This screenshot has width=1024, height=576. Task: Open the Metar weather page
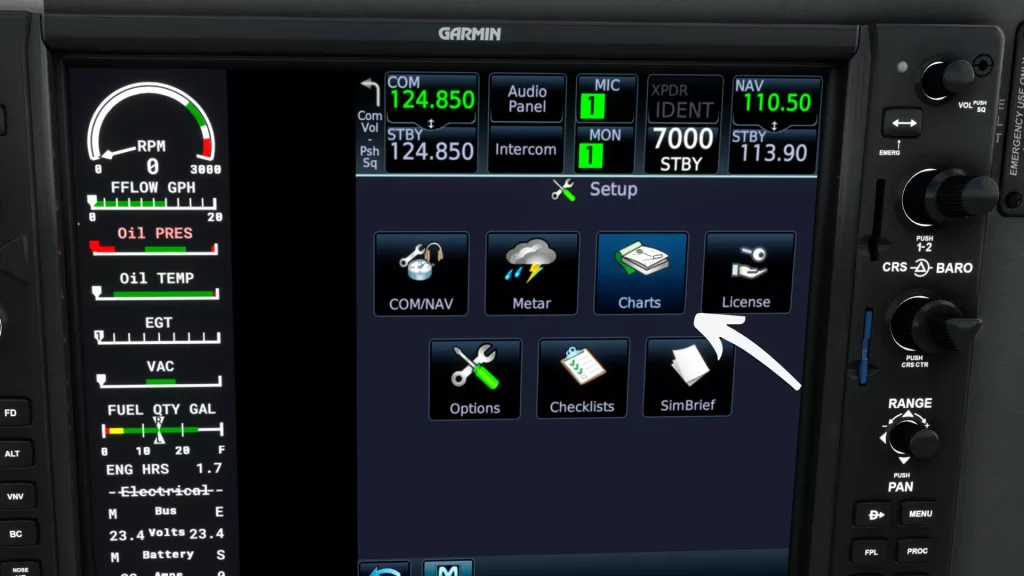point(532,272)
